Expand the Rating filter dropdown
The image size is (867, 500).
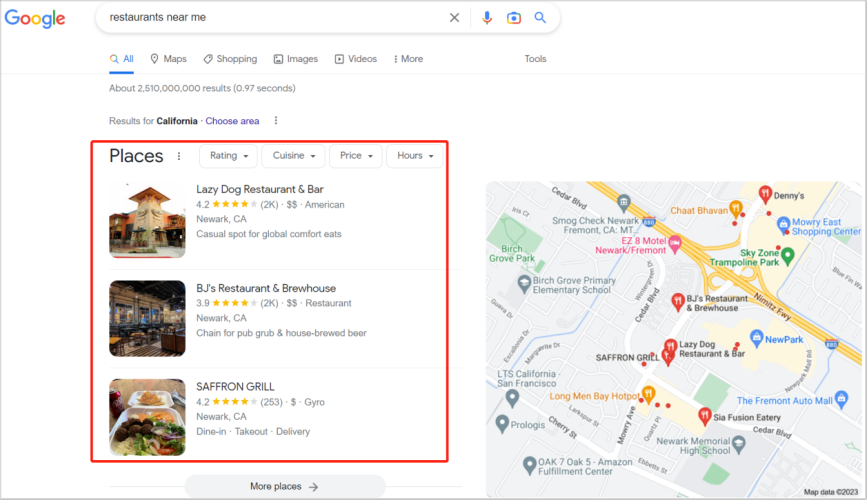point(228,156)
